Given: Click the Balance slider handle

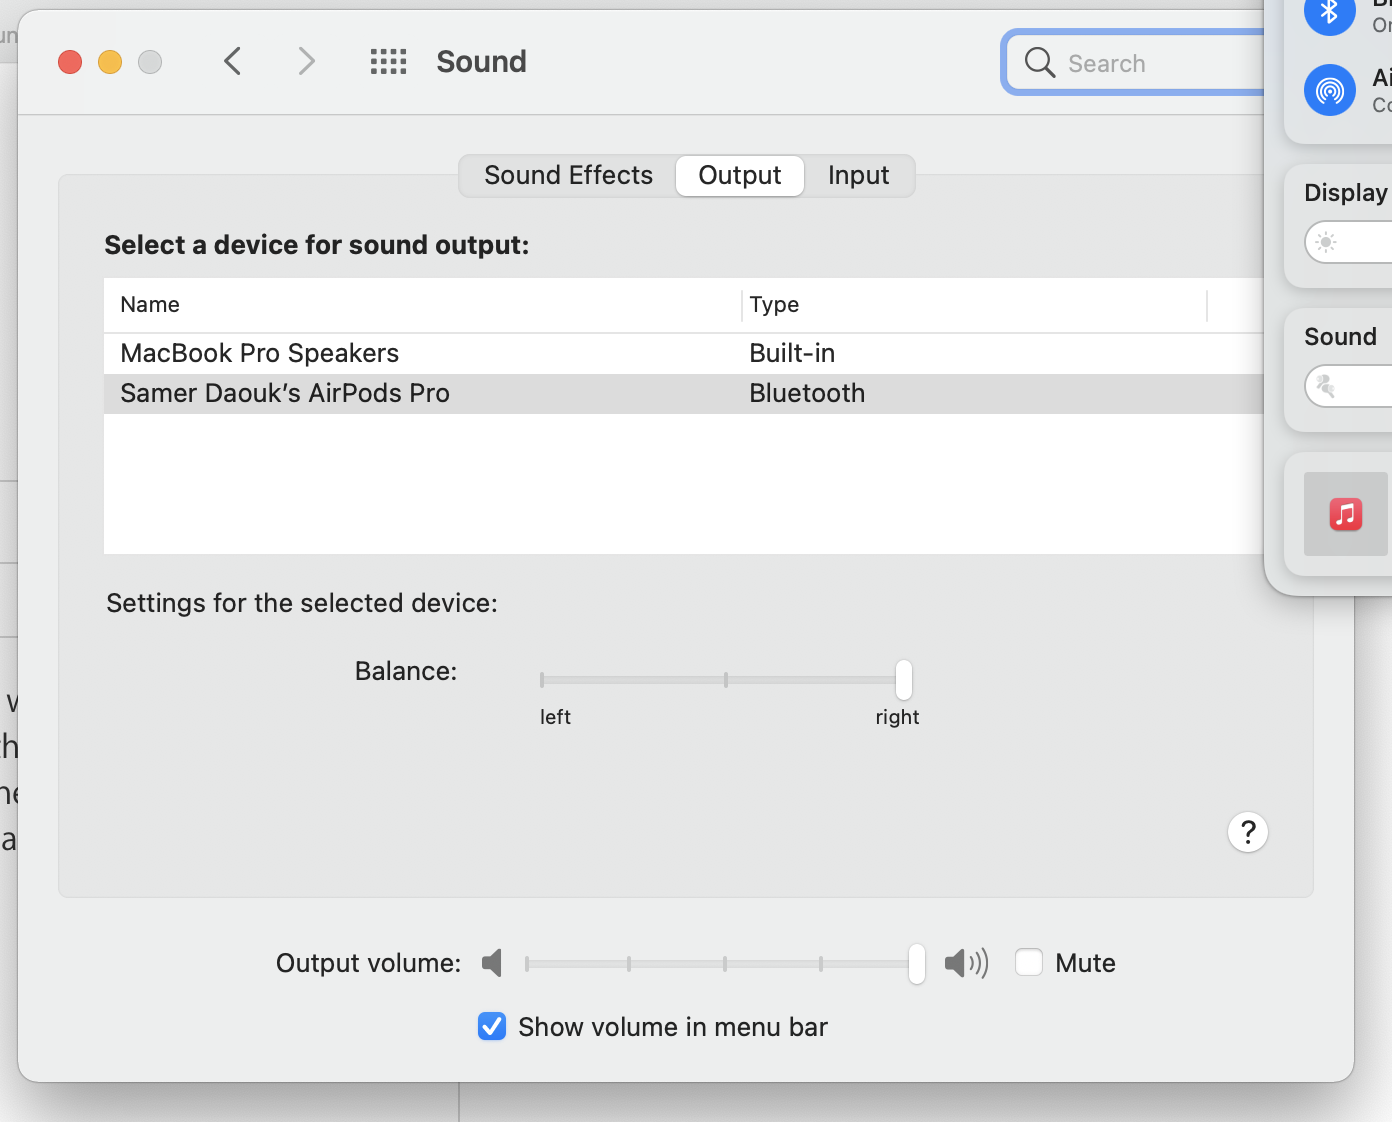Looking at the screenshot, I should tap(904, 680).
